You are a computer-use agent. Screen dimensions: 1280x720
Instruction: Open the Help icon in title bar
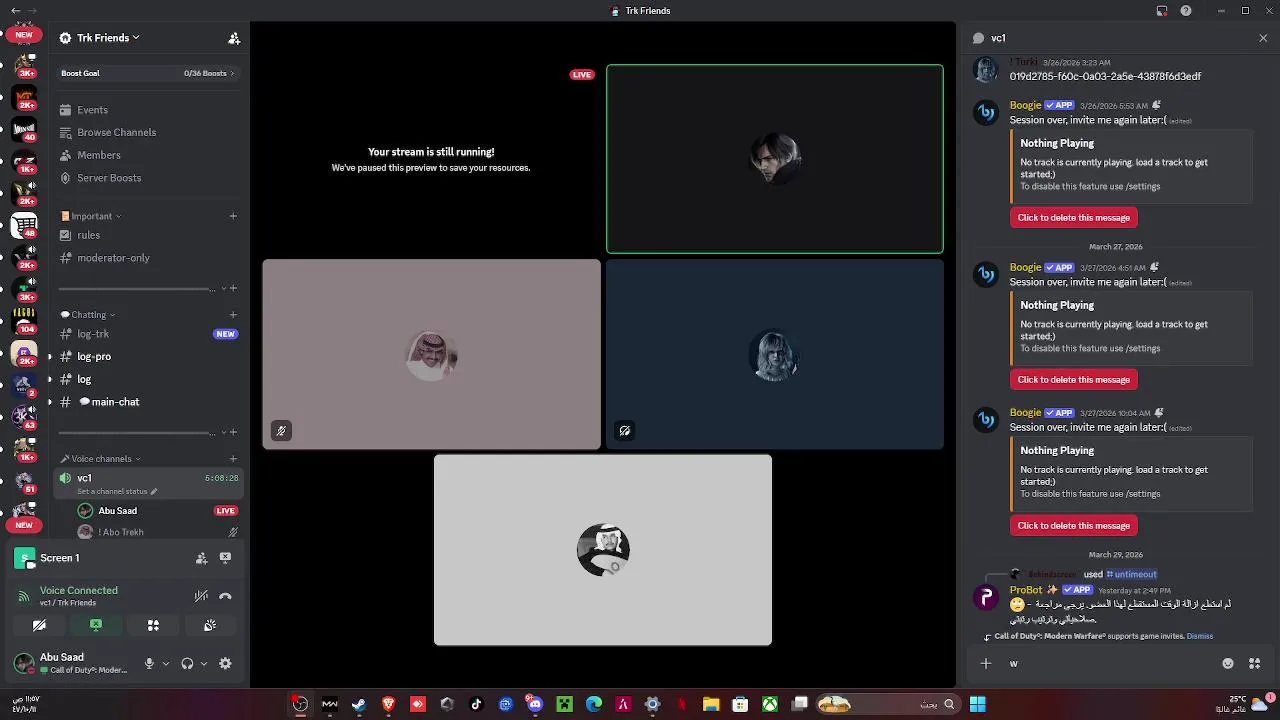pyautogui.click(x=1186, y=11)
